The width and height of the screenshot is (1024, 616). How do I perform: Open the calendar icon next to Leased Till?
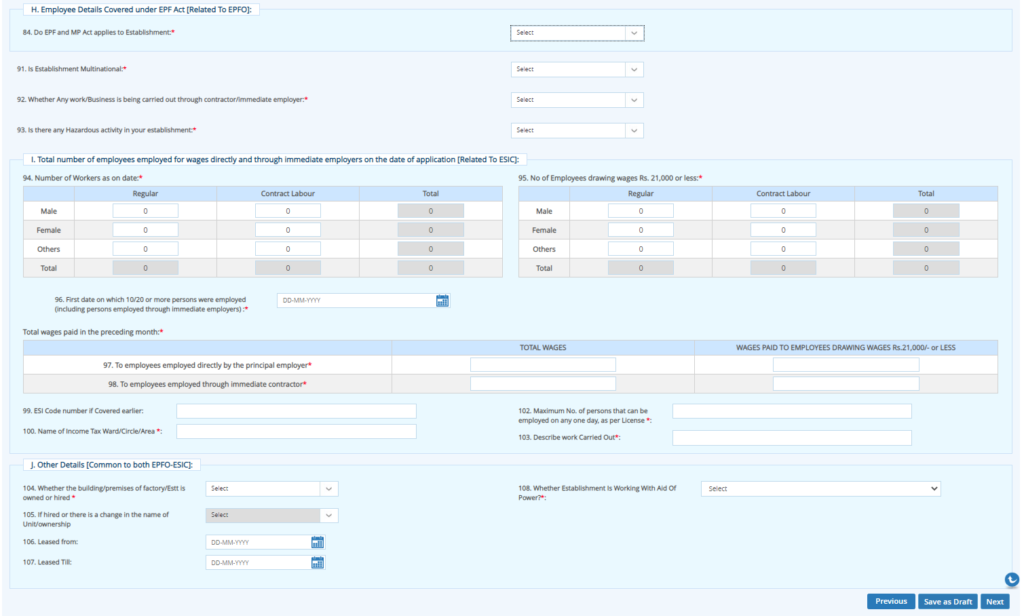317,562
